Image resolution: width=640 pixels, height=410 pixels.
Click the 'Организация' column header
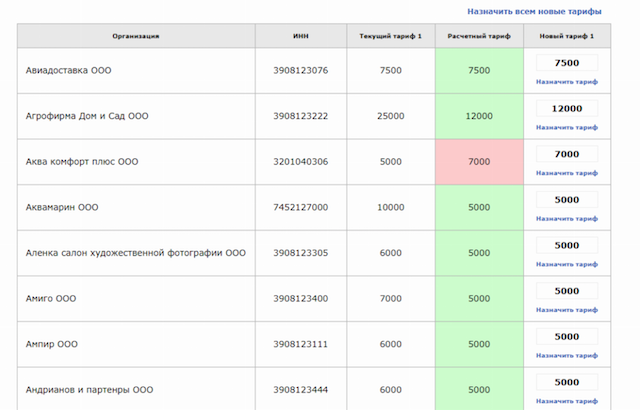pos(136,36)
